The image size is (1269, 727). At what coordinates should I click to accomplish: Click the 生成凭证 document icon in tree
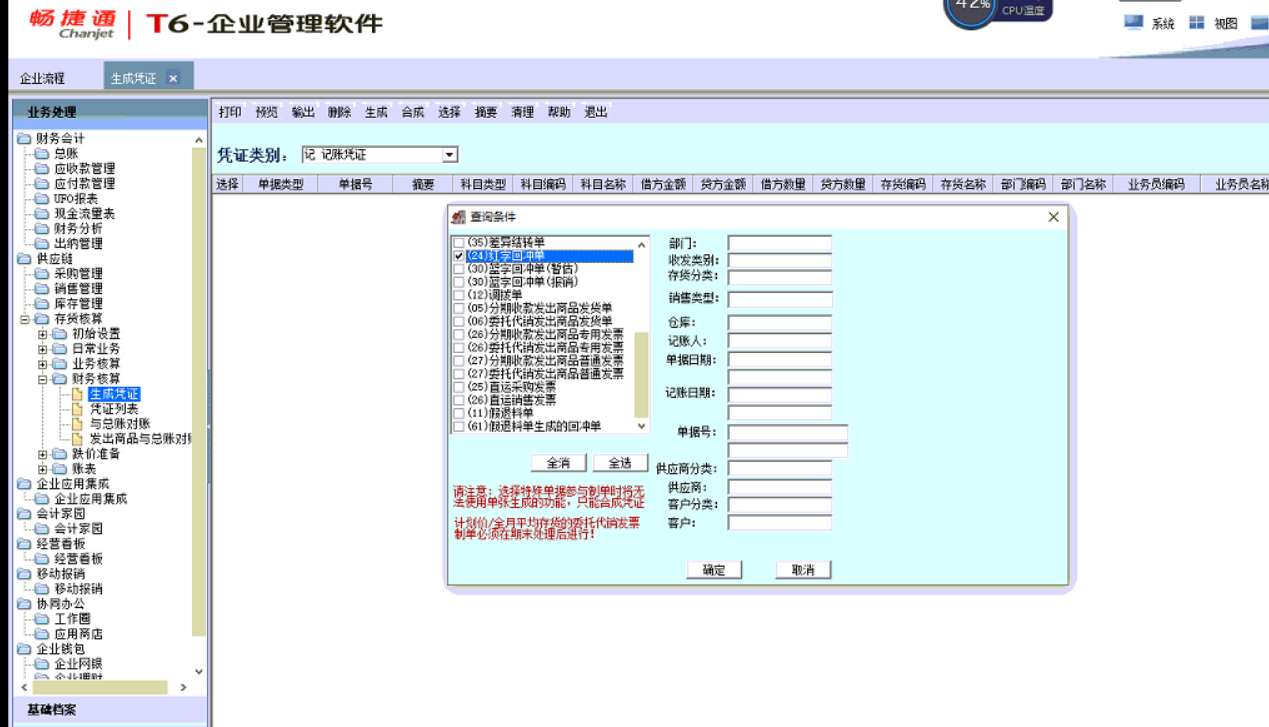[x=78, y=394]
